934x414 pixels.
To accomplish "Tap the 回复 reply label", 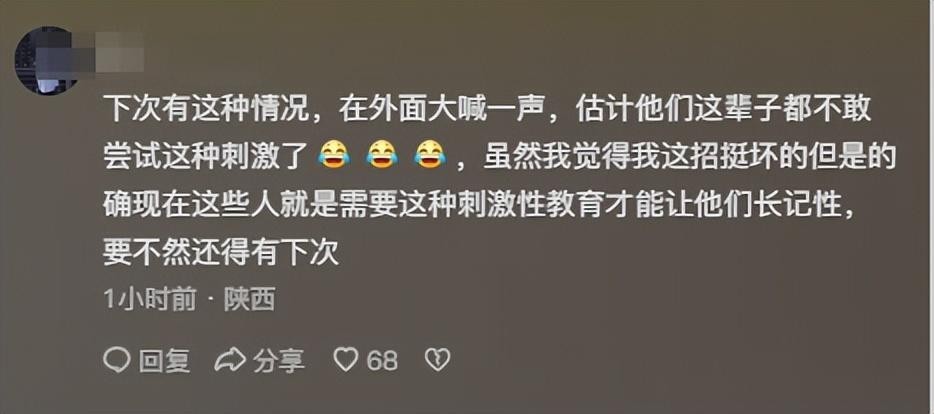I will pos(165,360).
